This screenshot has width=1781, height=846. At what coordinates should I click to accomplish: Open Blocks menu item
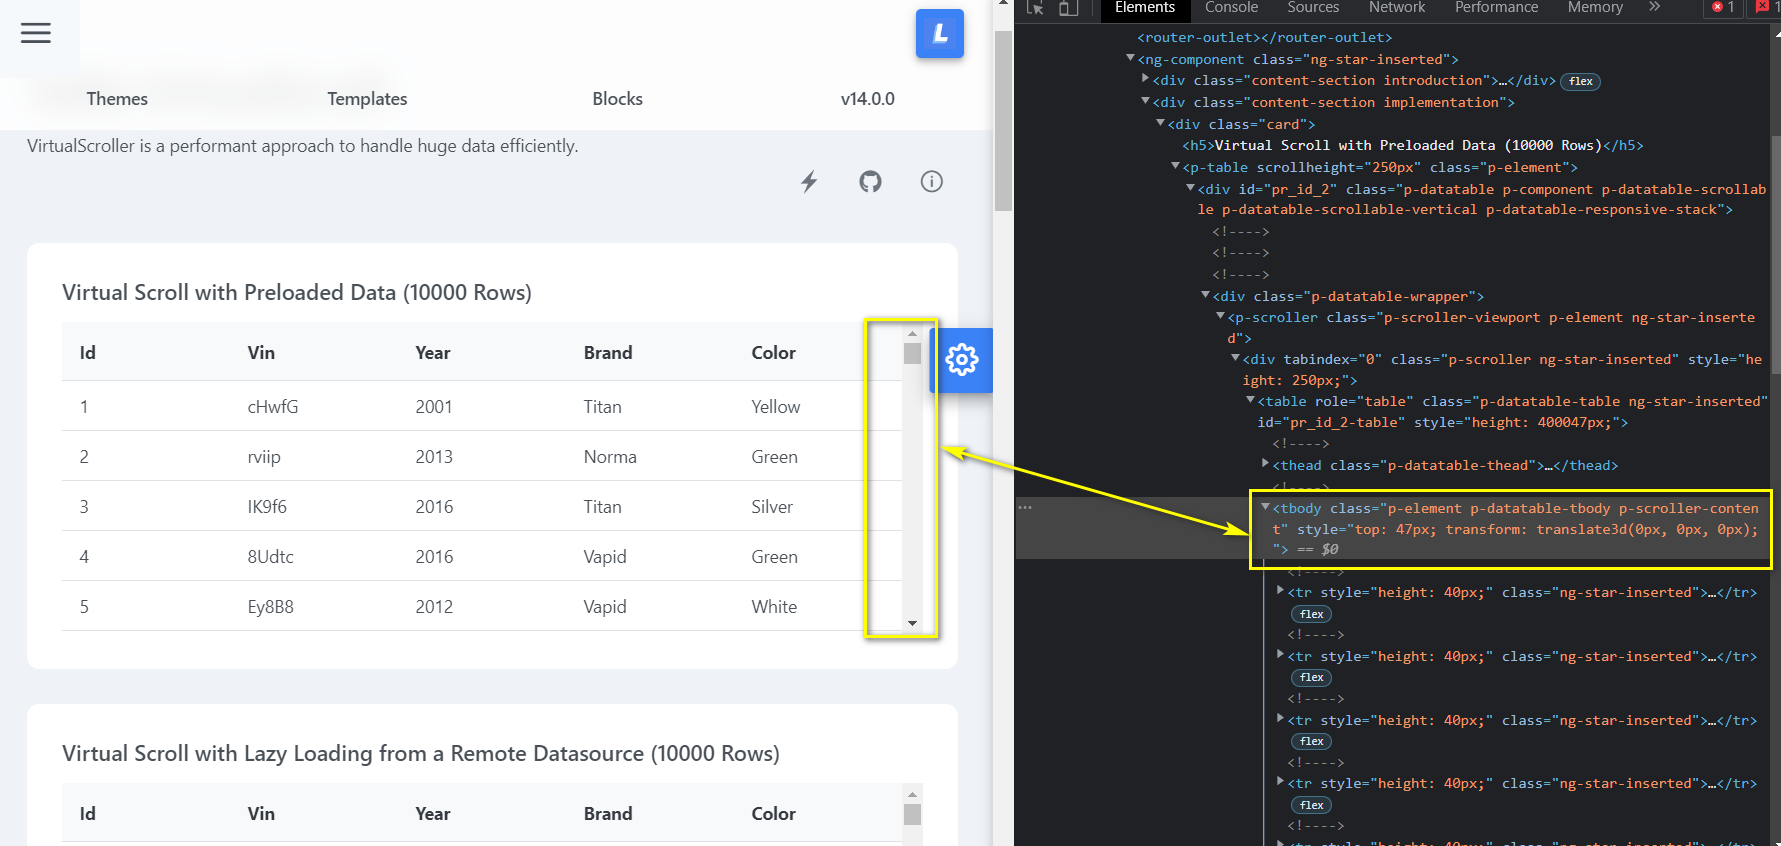617,99
